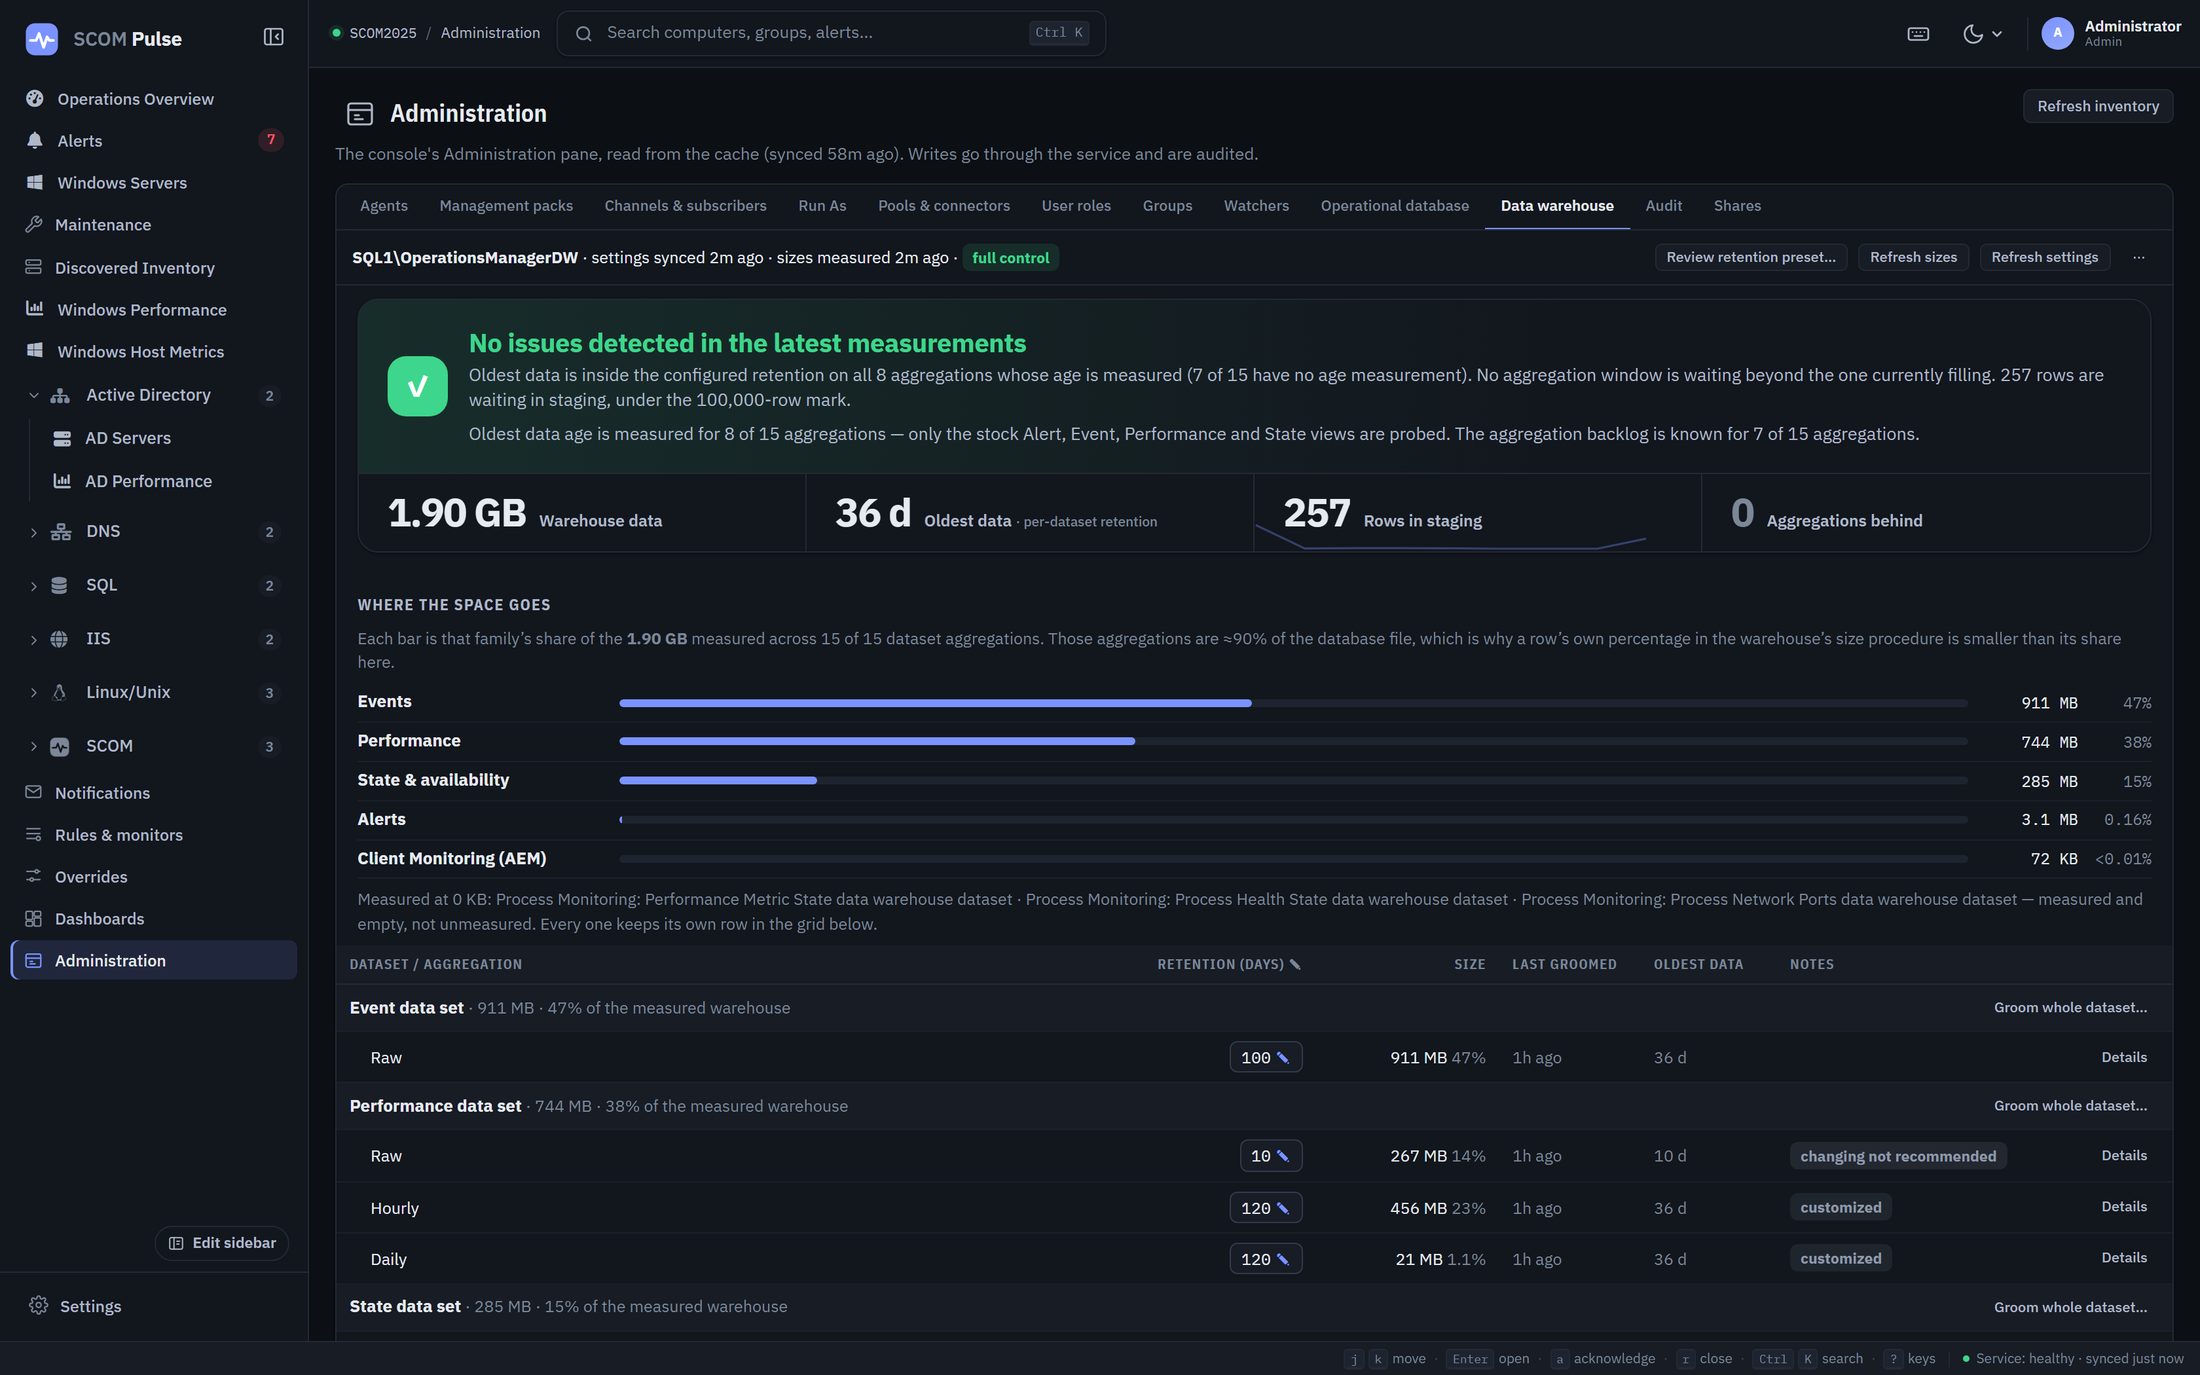Viewport: 2200px width, 1375px height.
Task: Click the Refresh sizes button
Action: pos(1913,257)
